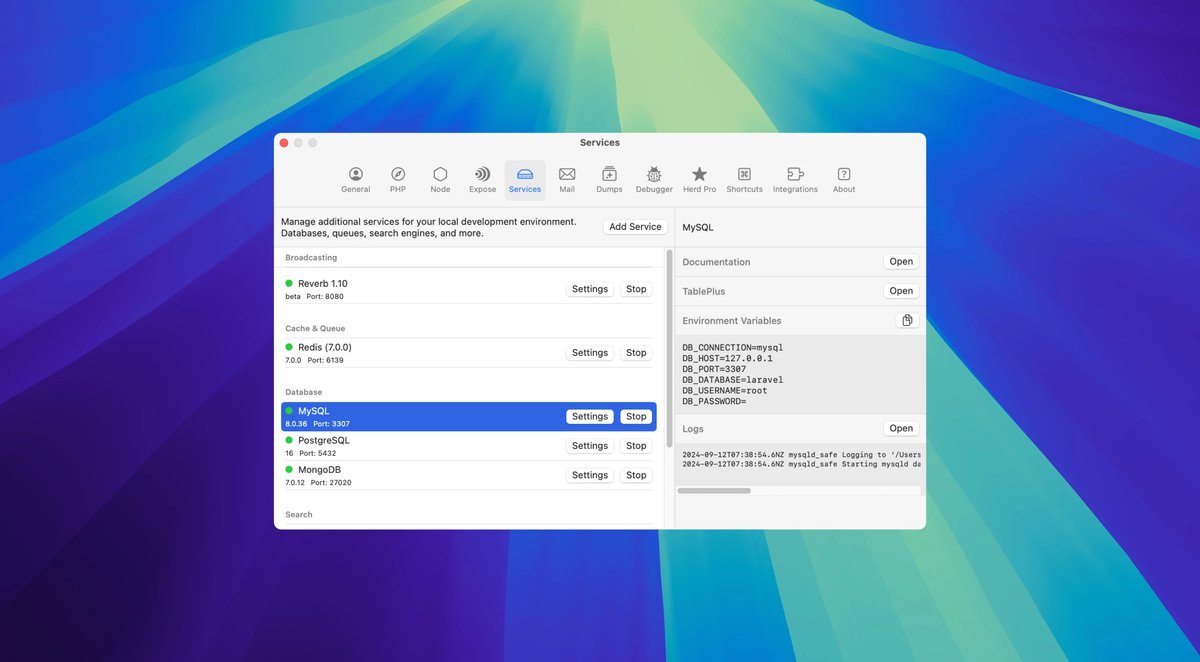Switch to the Integrations tab

(x=795, y=180)
